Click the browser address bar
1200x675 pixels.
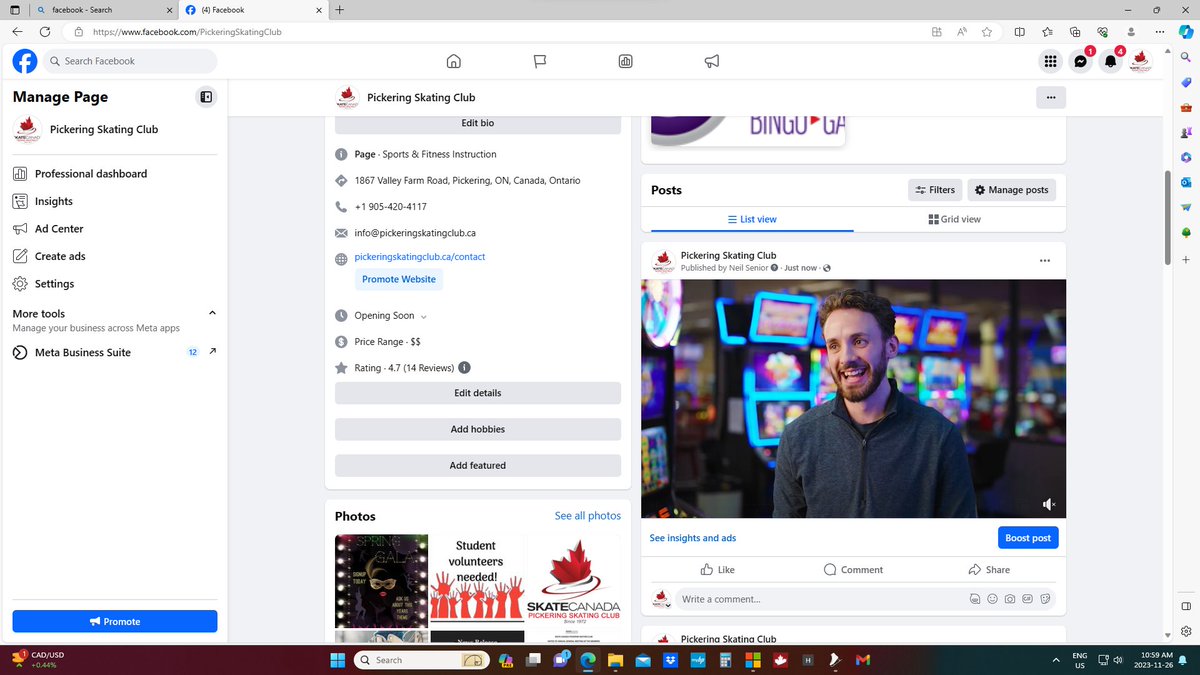click(500, 32)
